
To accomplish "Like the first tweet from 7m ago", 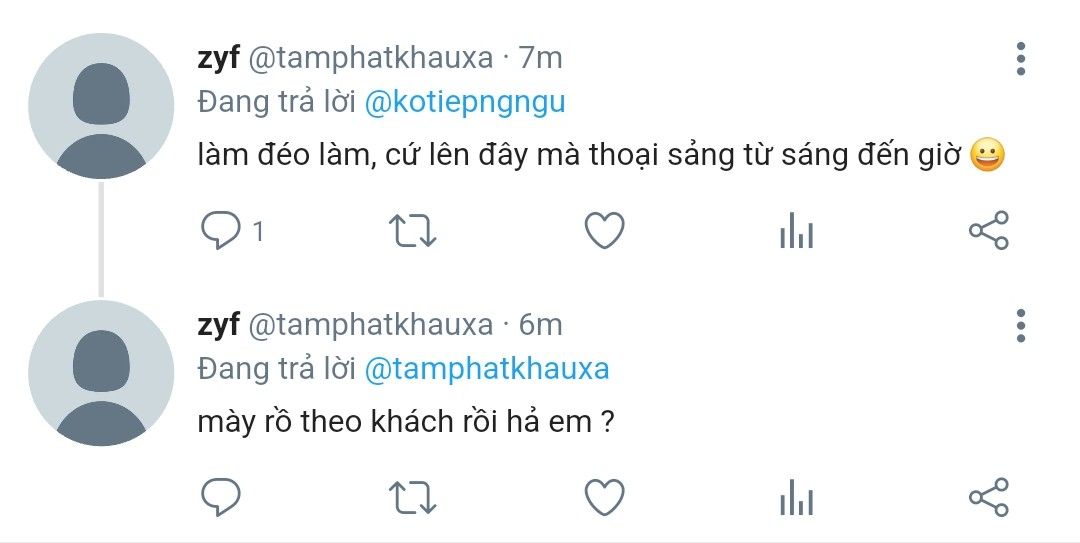I will pyautogui.click(x=604, y=231).
